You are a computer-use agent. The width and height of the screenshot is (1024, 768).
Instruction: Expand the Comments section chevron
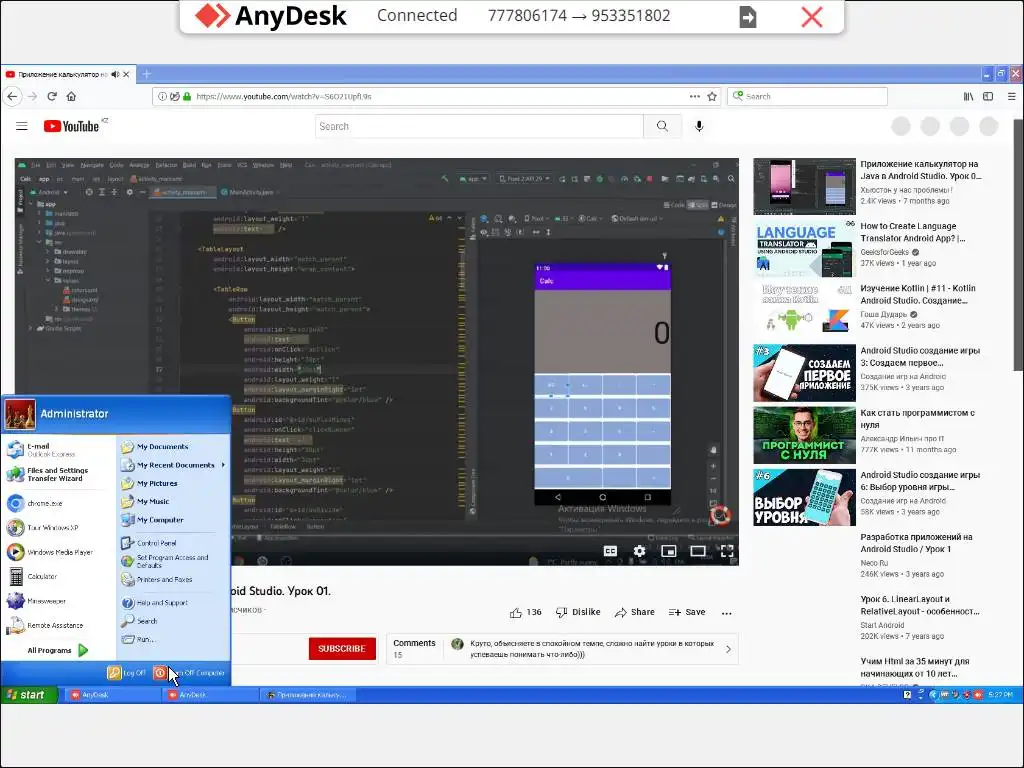[x=728, y=649]
